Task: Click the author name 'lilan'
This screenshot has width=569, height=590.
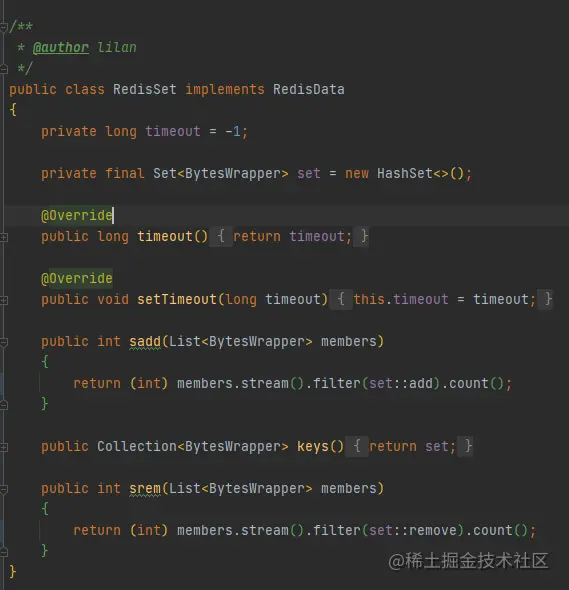Action: (x=117, y=47)
